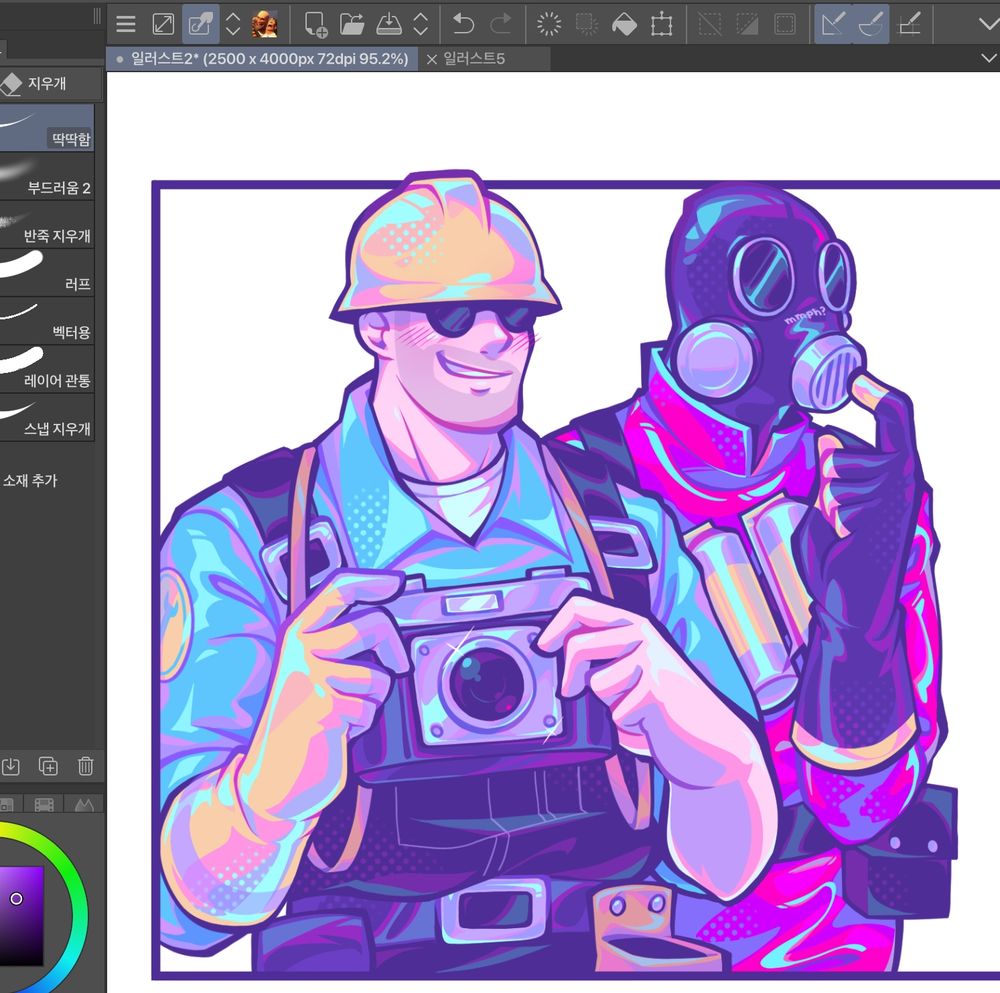Viewport: 1000px width, 993px height.
Task: Toggle Snap to Grid
Action: (909, 24)
